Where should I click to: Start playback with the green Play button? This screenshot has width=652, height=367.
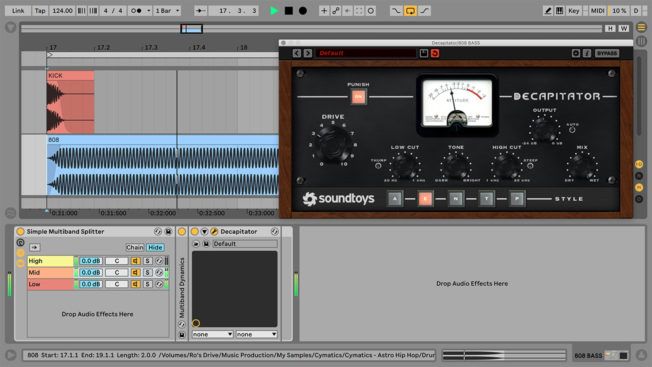(274, 11)
